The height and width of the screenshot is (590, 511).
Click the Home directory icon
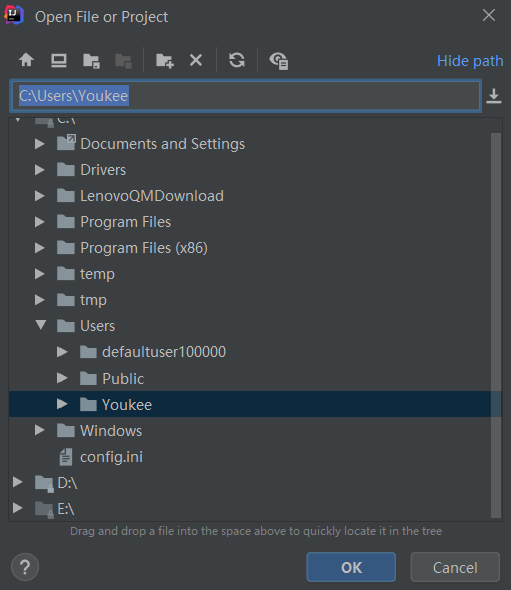tap(26, 60)
